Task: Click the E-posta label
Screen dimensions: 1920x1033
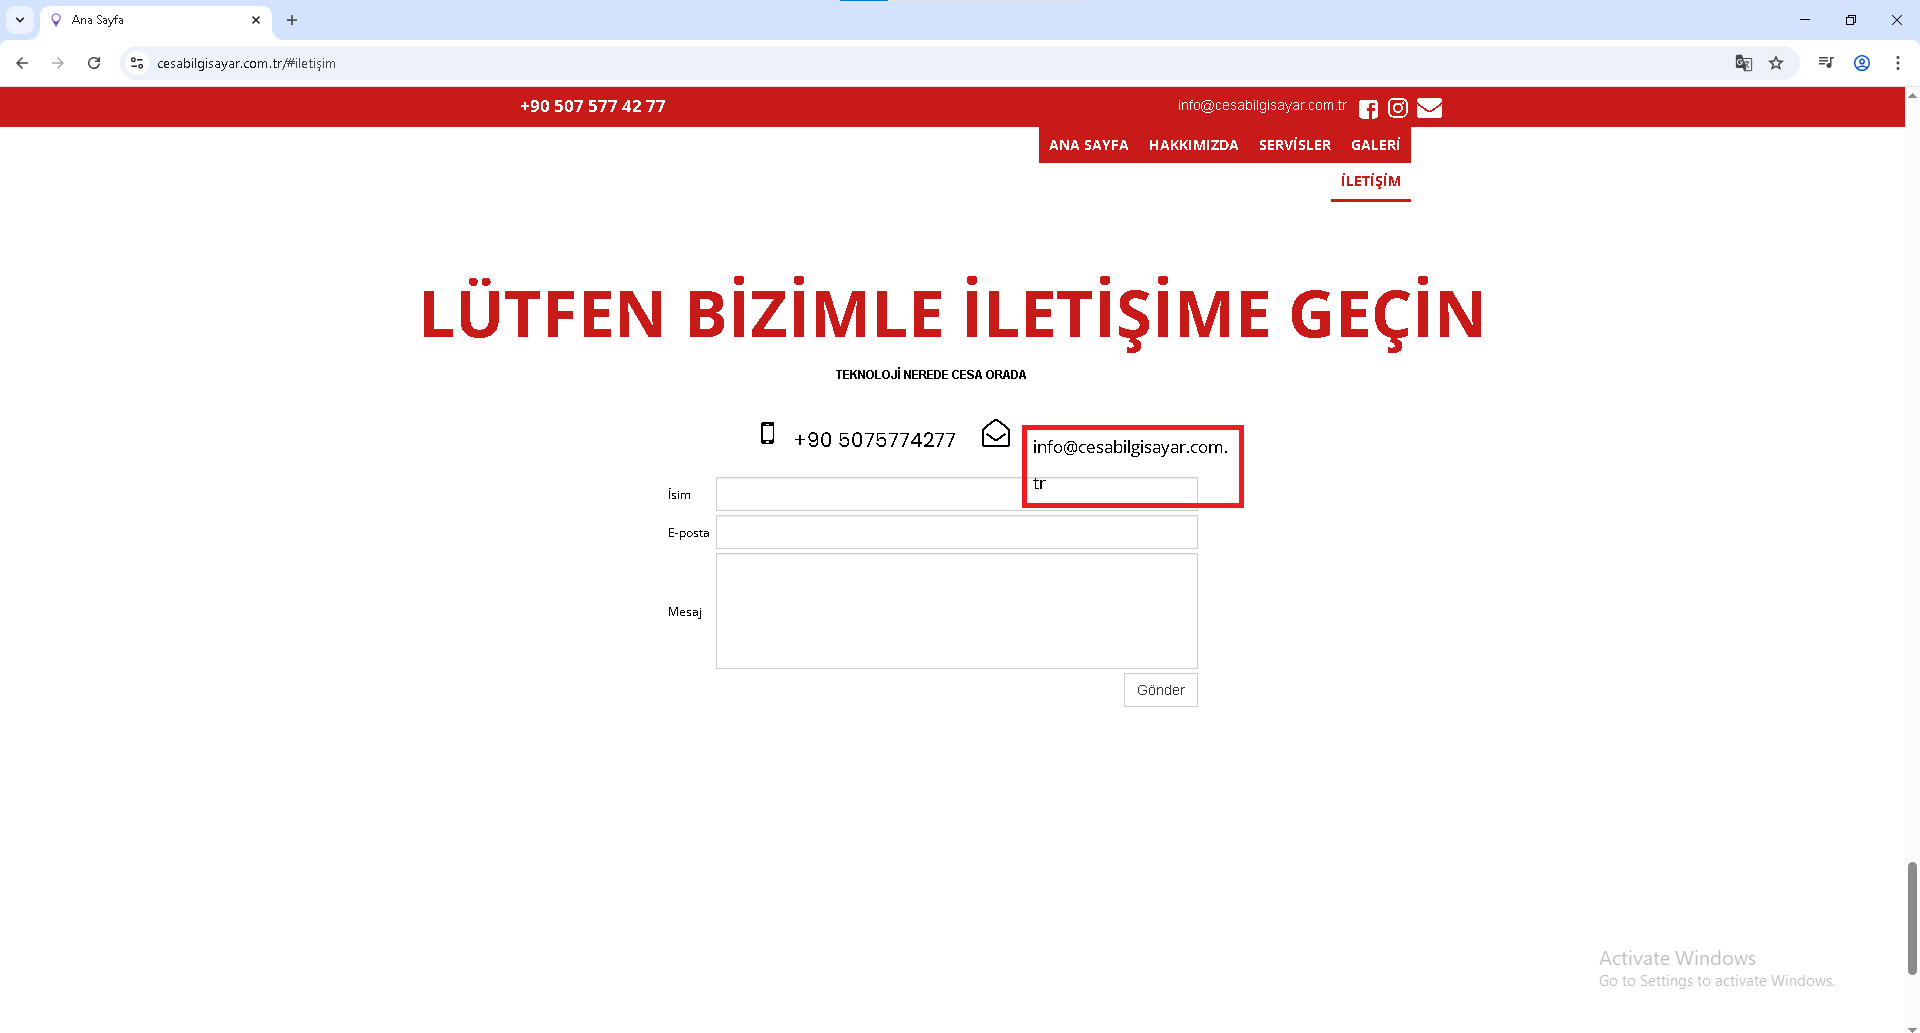Action: pyautogui.click(x=688, y=533)
